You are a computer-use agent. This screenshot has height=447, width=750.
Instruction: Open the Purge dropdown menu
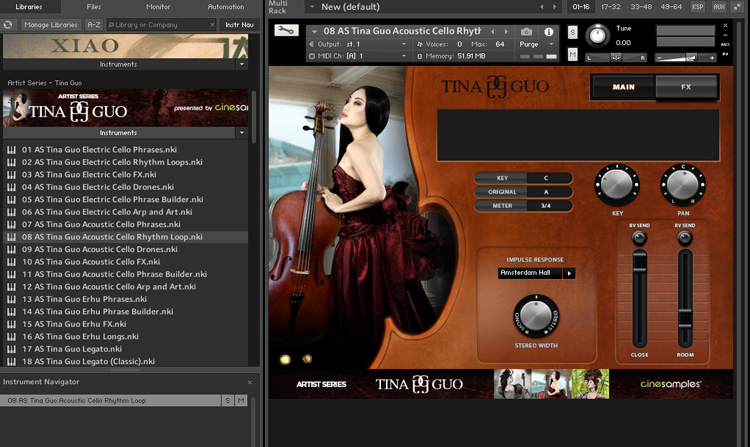coord(551,44)
